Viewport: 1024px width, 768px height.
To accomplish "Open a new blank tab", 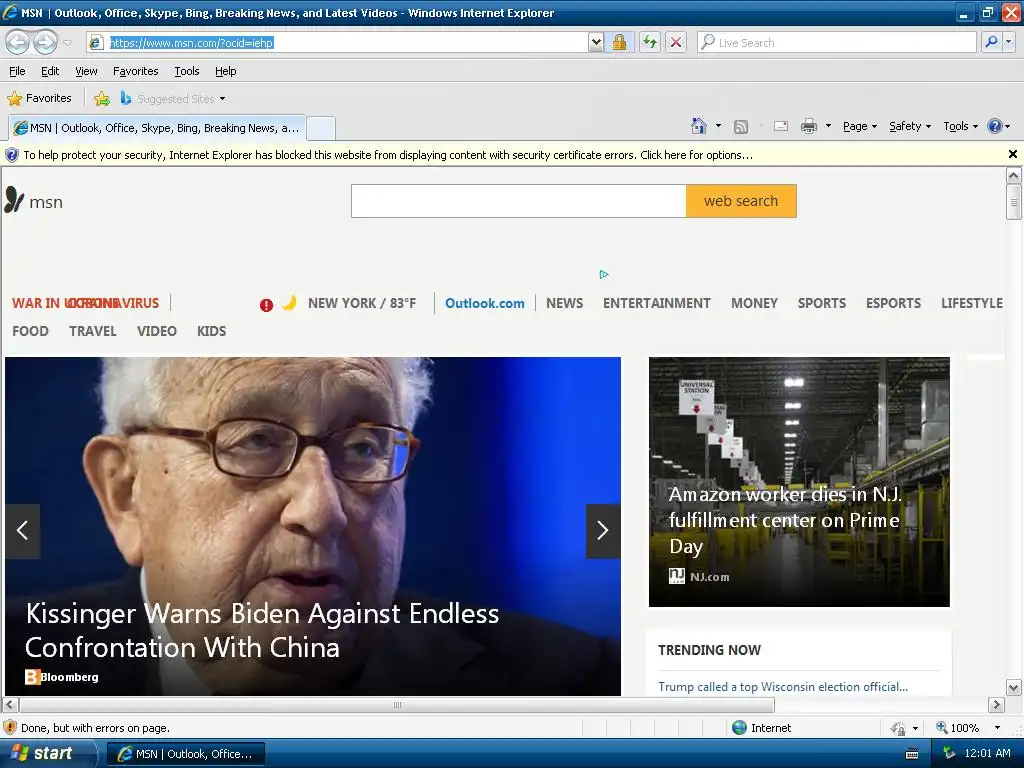I will pyautogui.click(x=321, y=128).
